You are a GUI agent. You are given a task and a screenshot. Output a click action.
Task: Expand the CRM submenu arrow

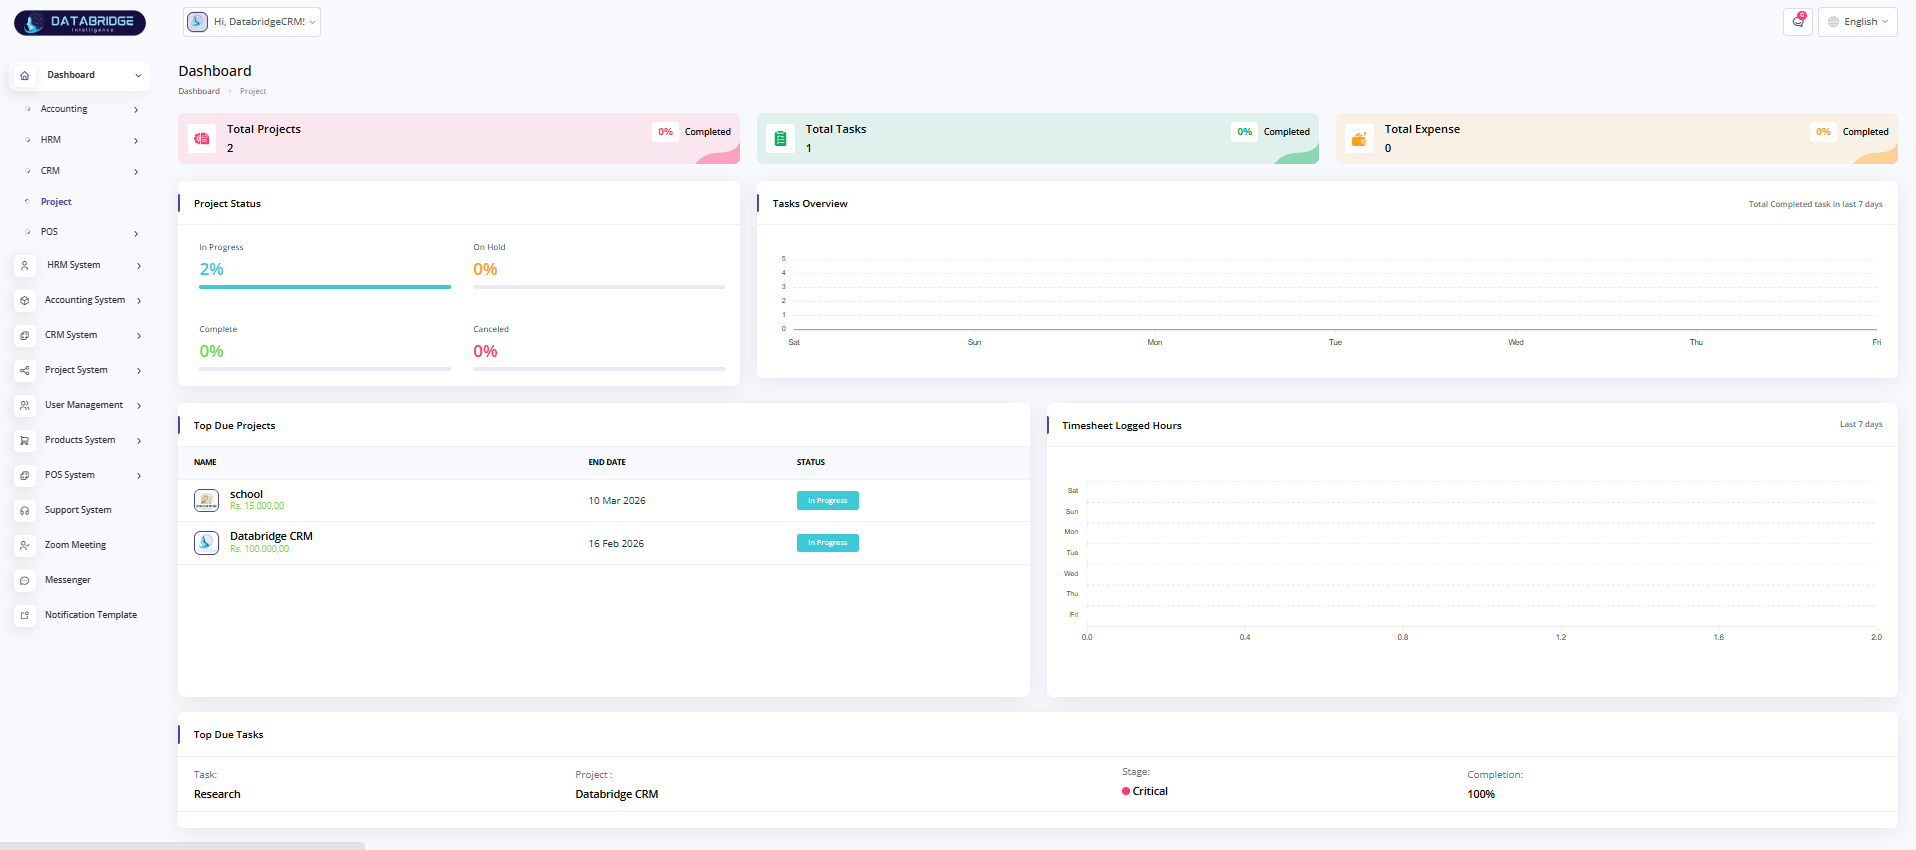coord(136,172)
